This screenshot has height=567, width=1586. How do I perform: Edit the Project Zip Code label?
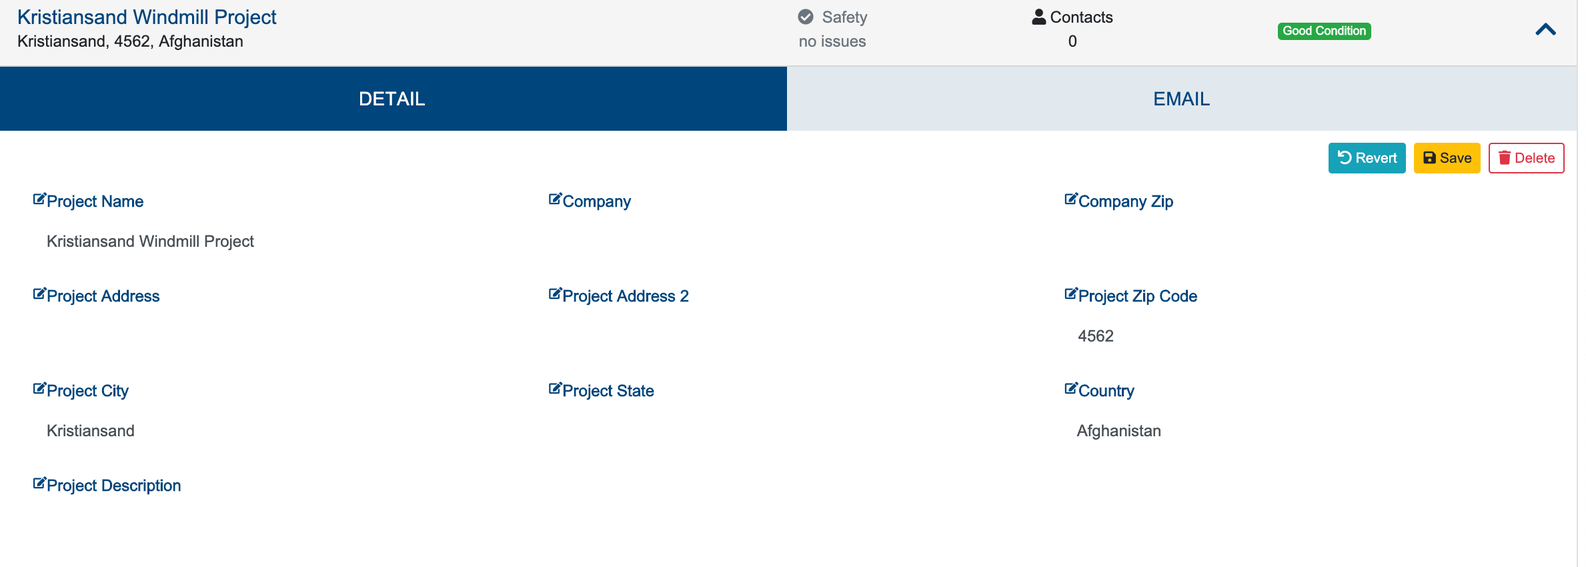click(1138, 296)
